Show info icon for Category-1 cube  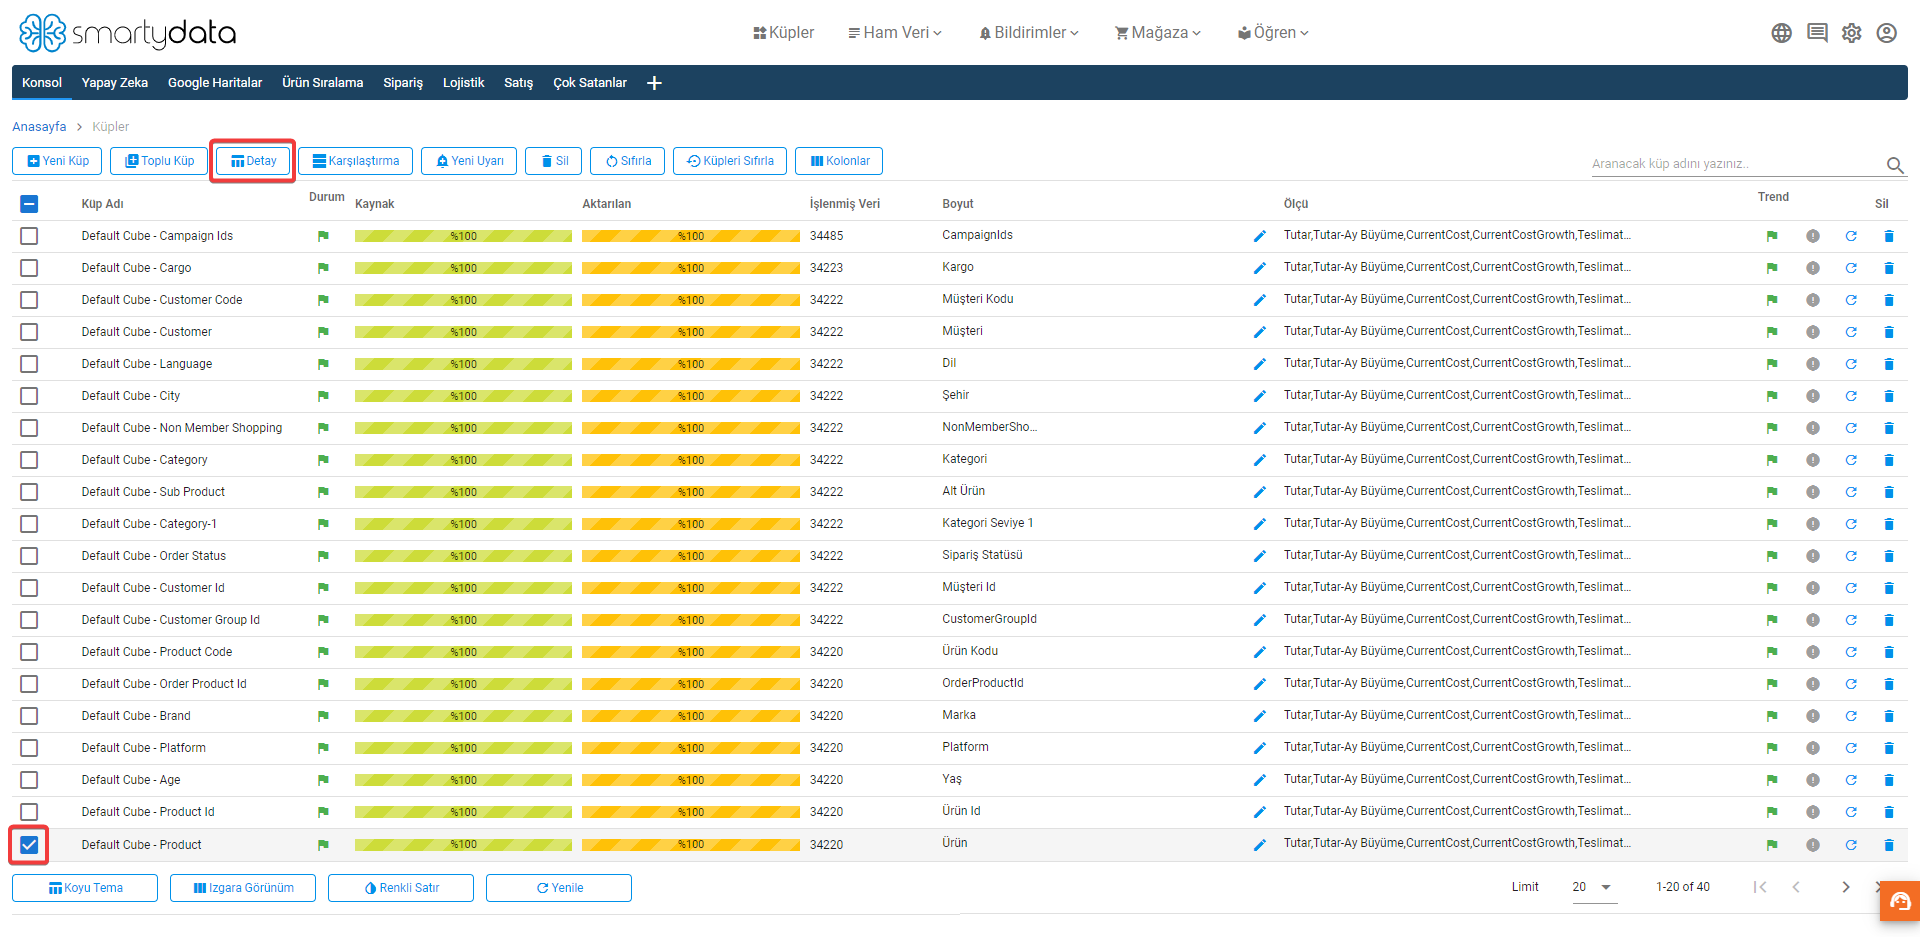(1813, 524)
